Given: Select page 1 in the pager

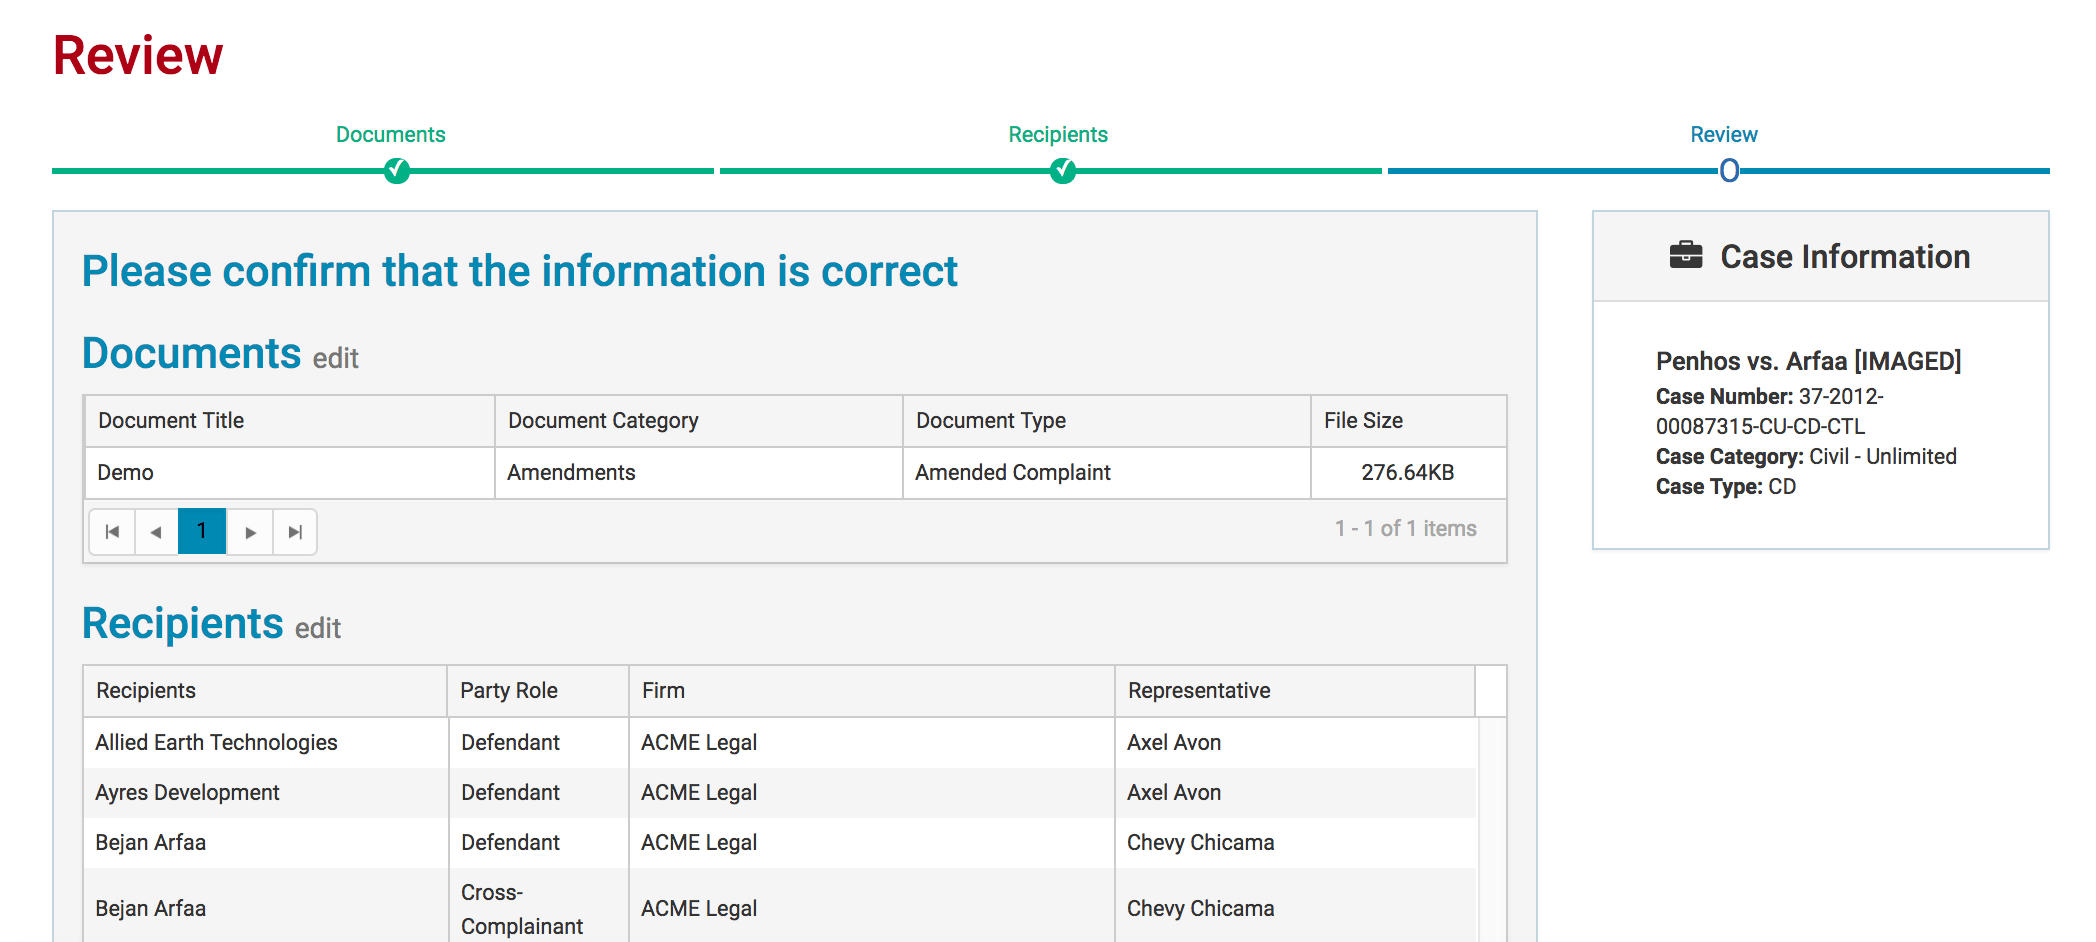Looking at the screenshot, I should (202, 532).
